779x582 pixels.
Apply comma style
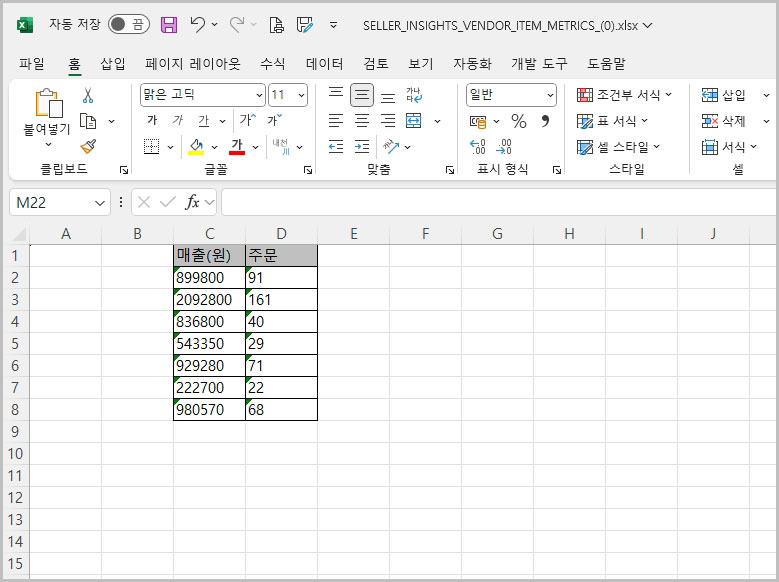click(x=545, y=121)
